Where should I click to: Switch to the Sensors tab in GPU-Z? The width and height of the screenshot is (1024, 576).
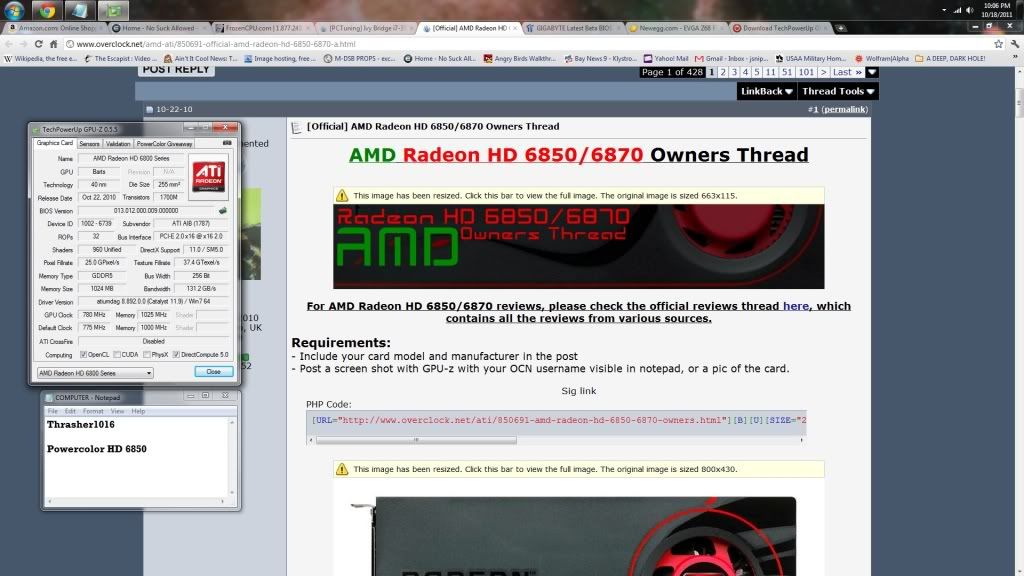pyautogui.click(x=89, y=144)
